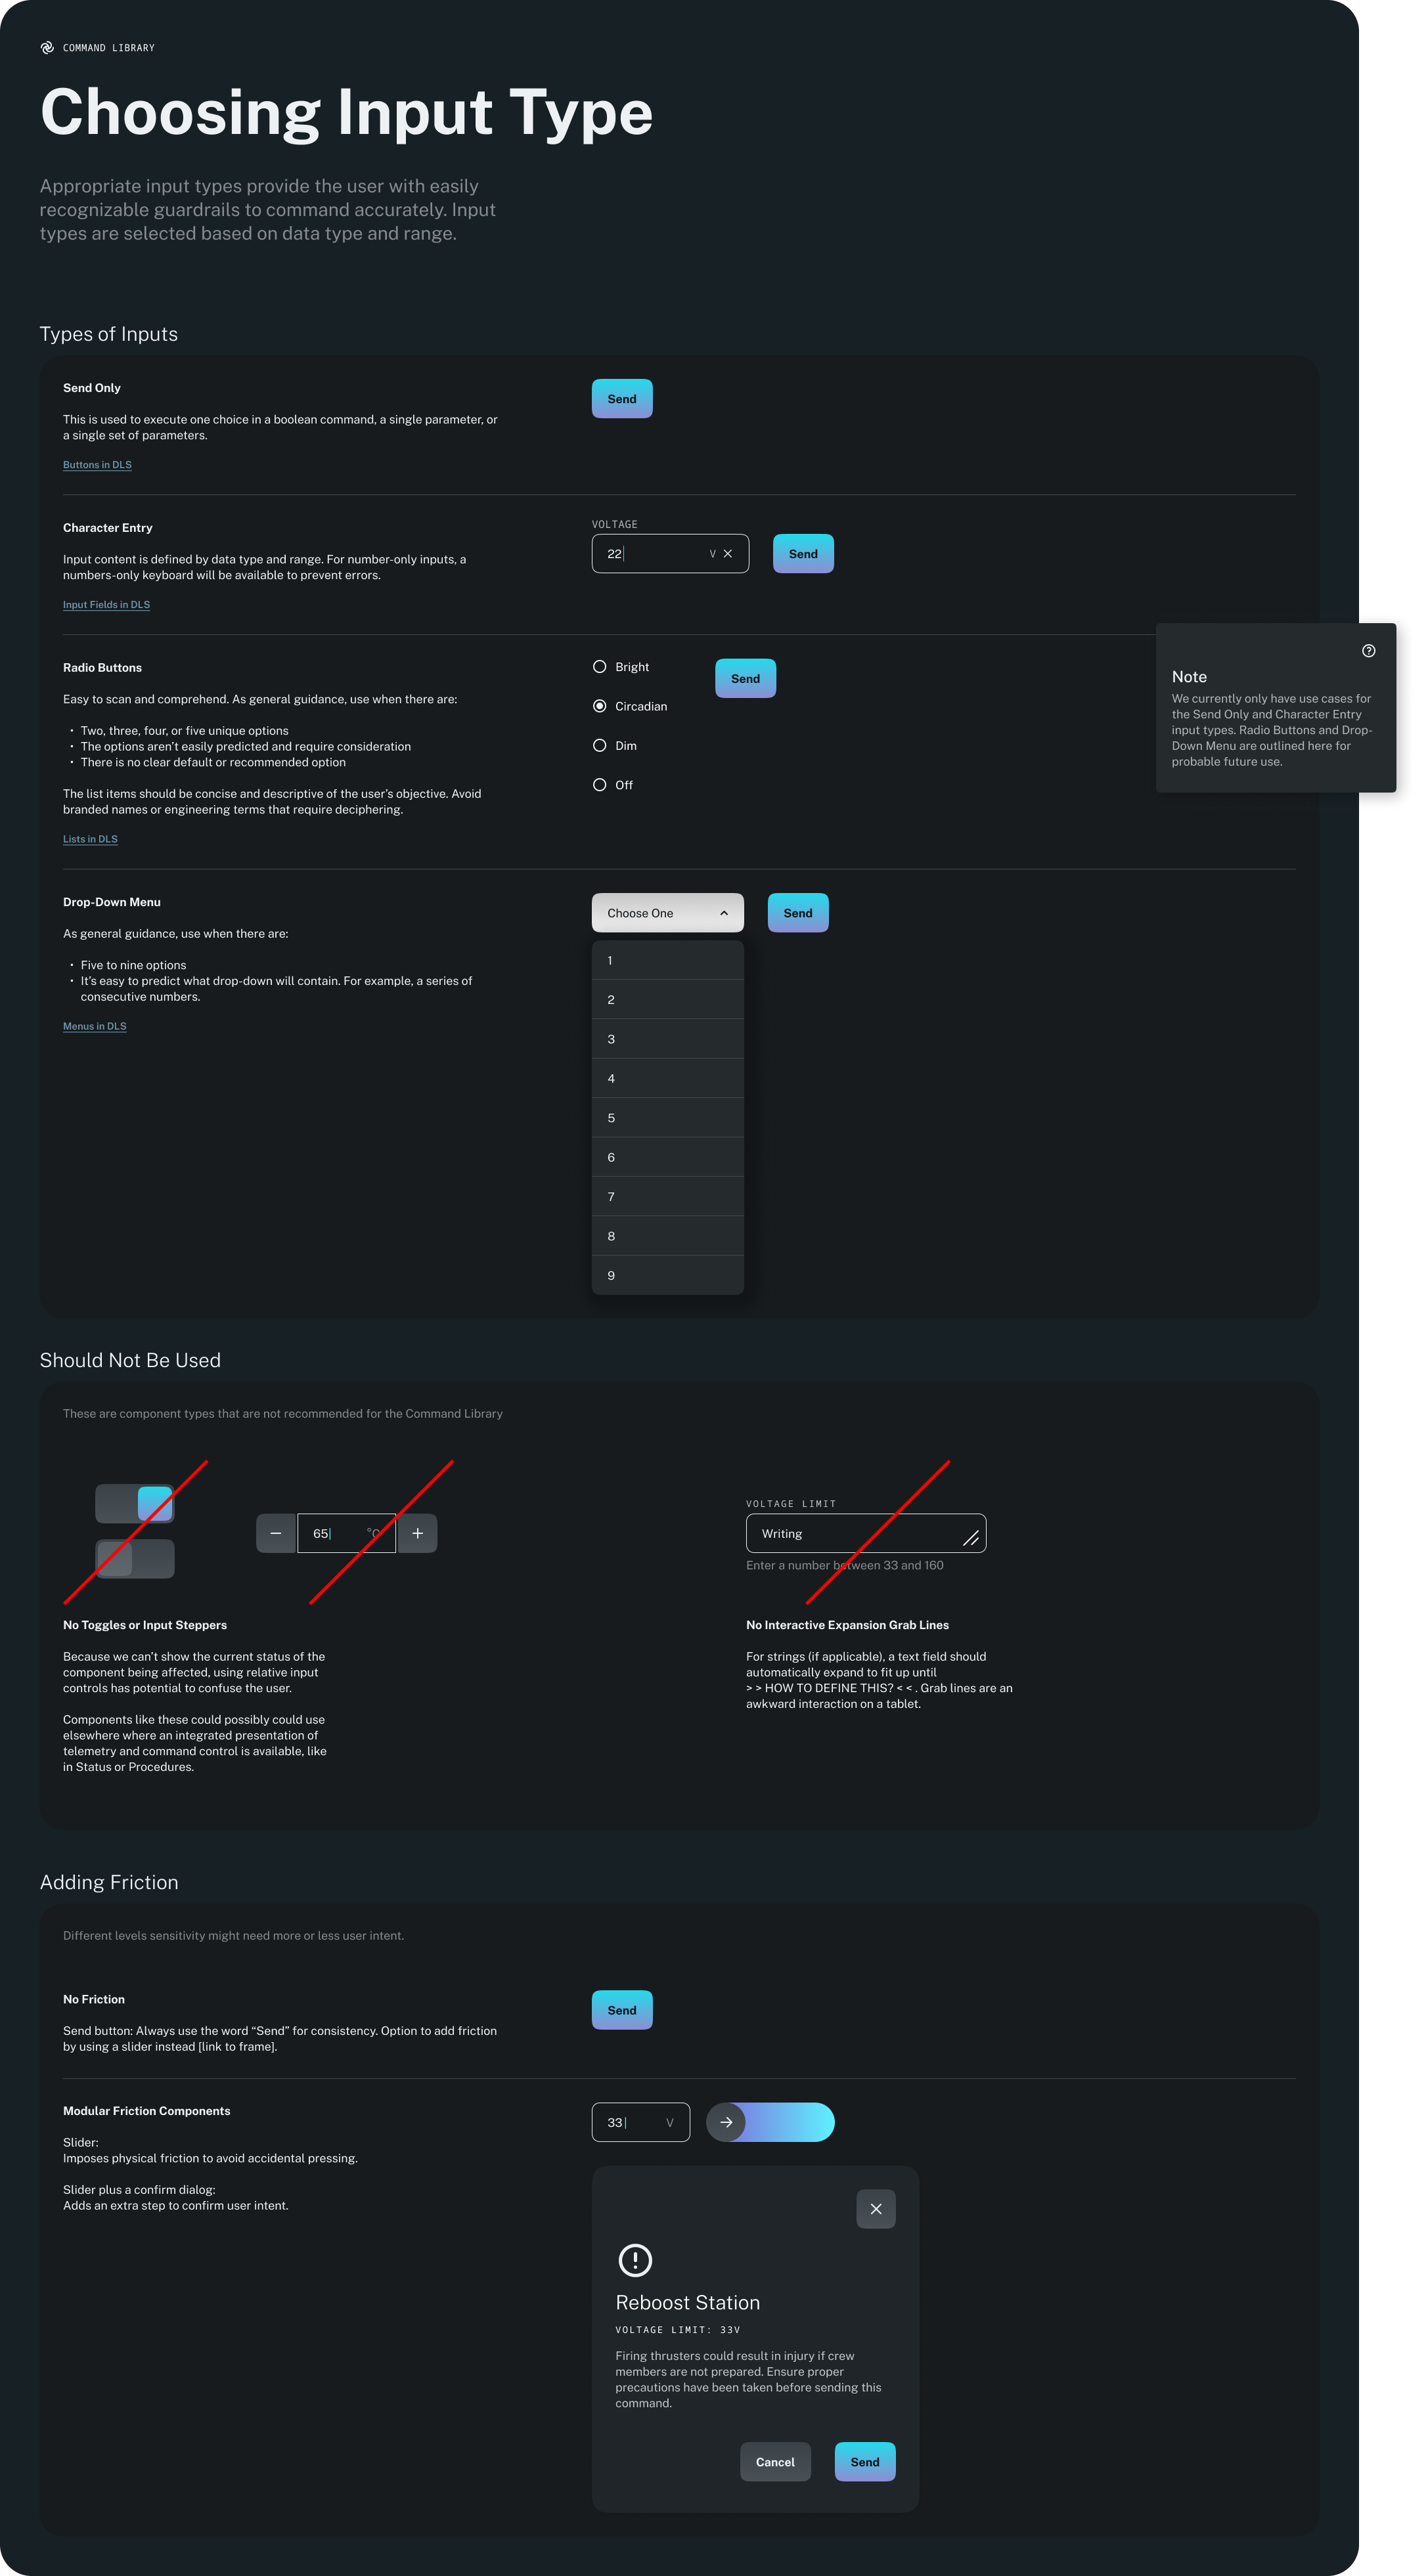Click the clear X icon in Voltage field

(x=728, y=554)
